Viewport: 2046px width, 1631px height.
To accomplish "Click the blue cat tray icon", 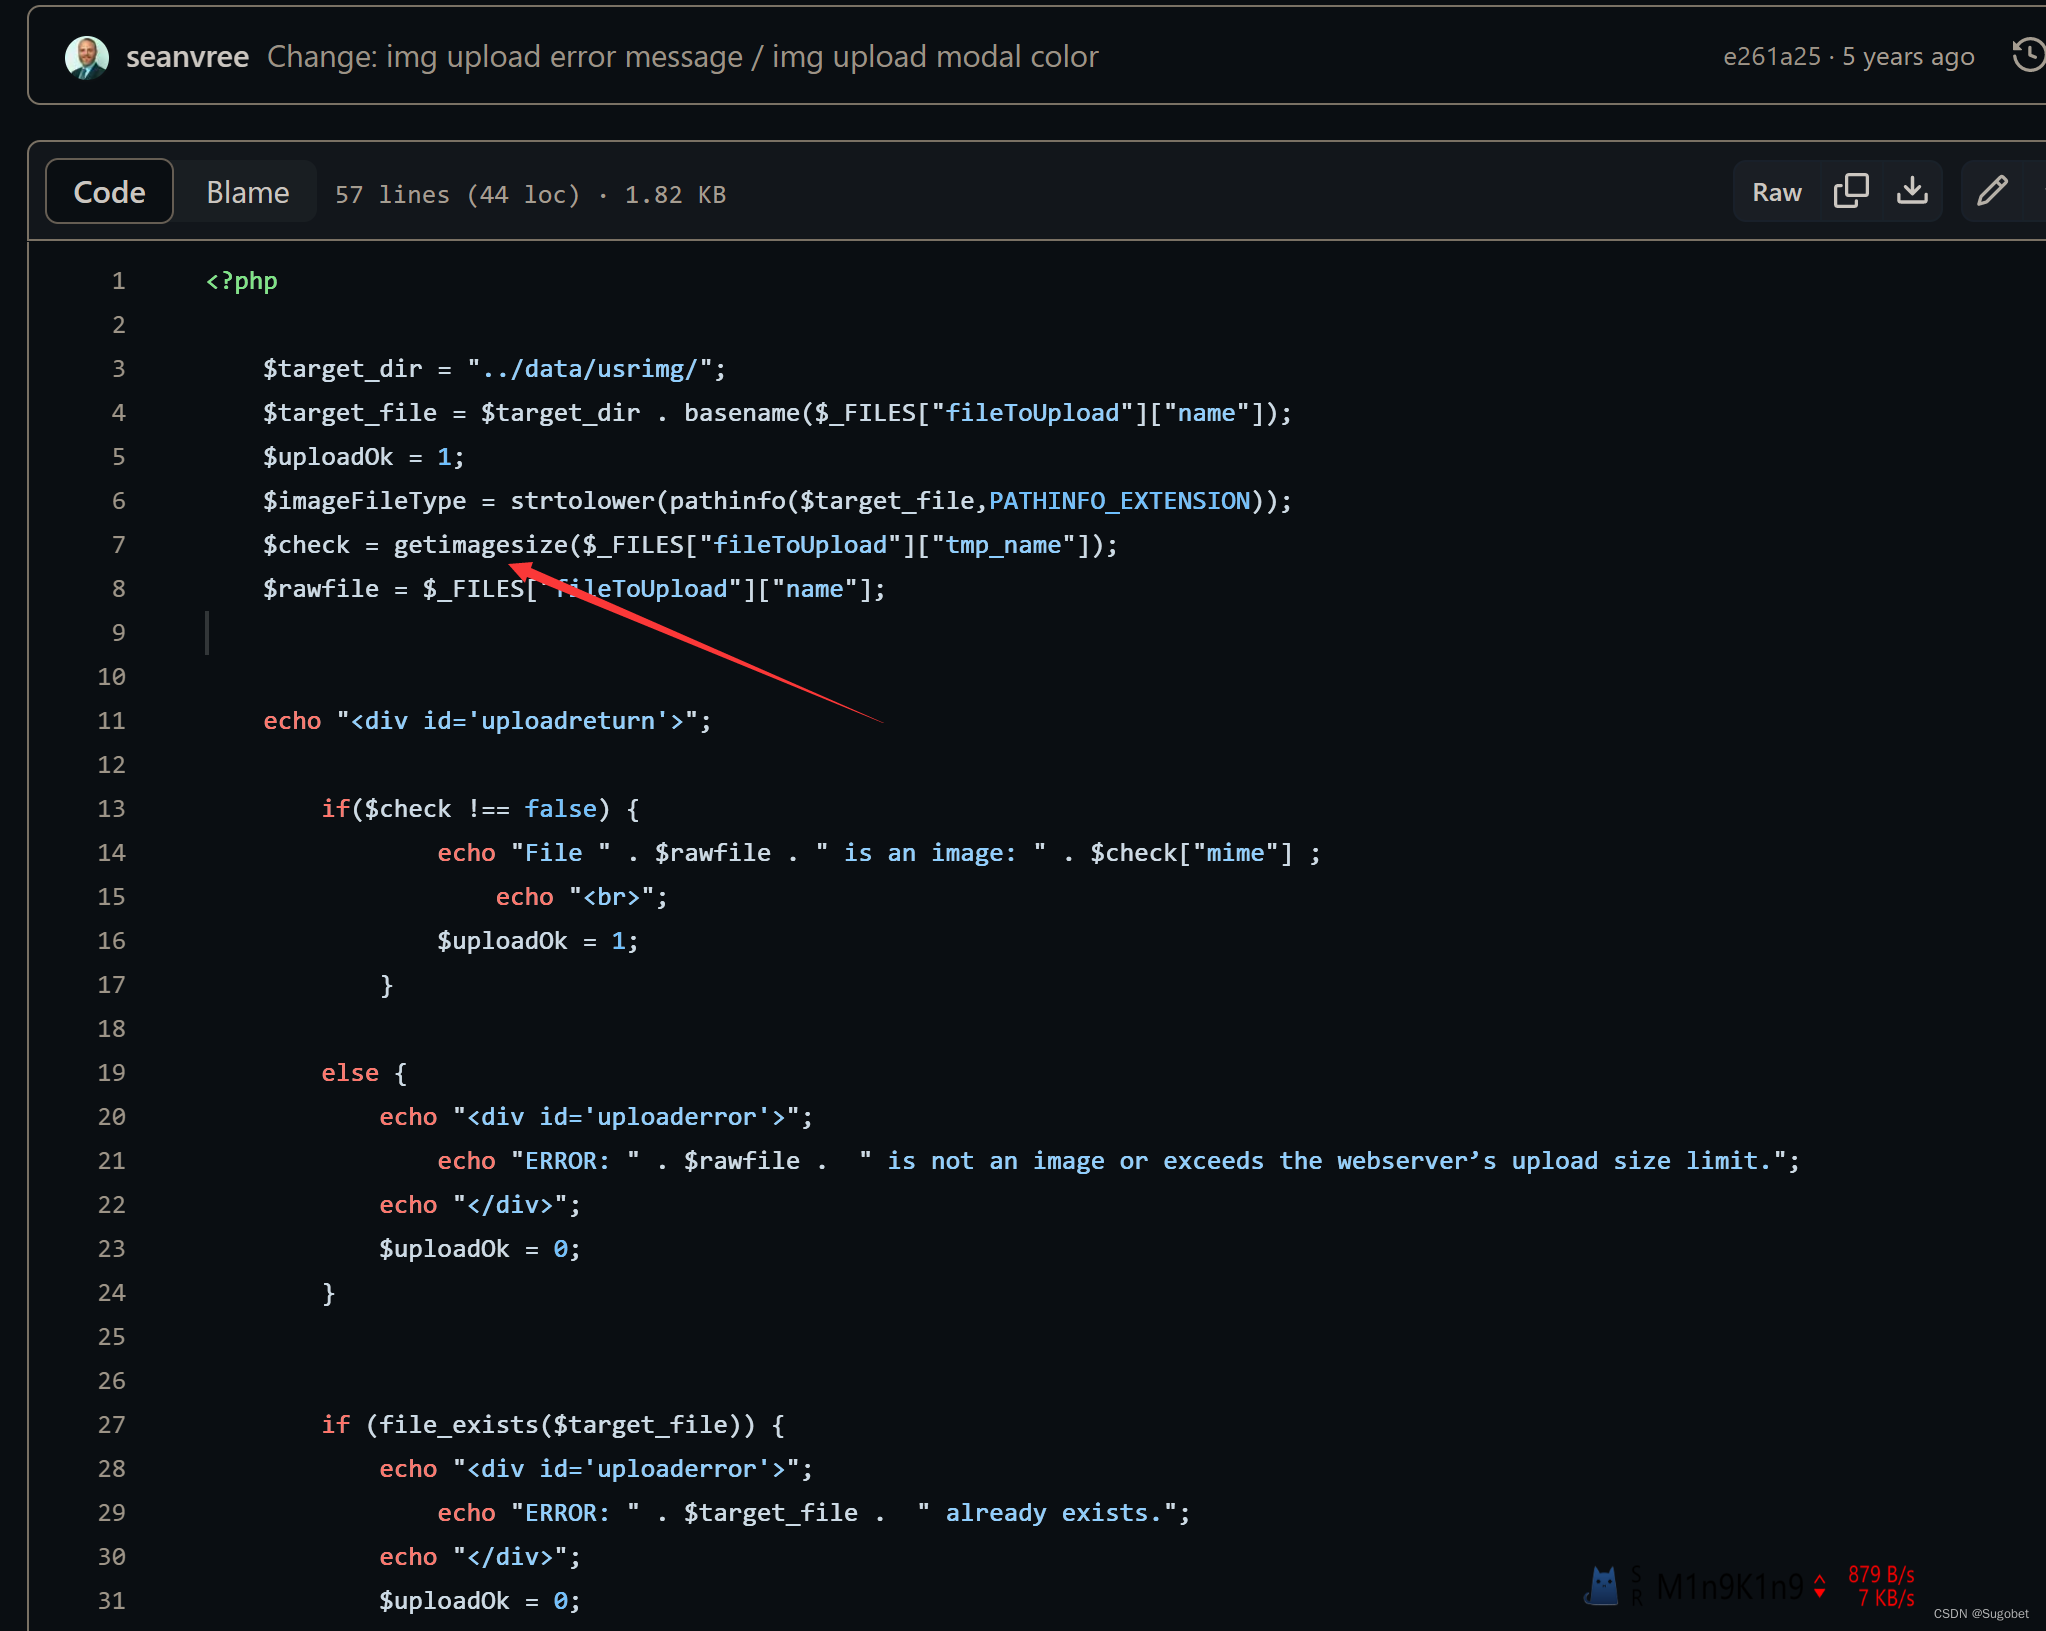I will pyautogui.click(x=1603, y=1586).
